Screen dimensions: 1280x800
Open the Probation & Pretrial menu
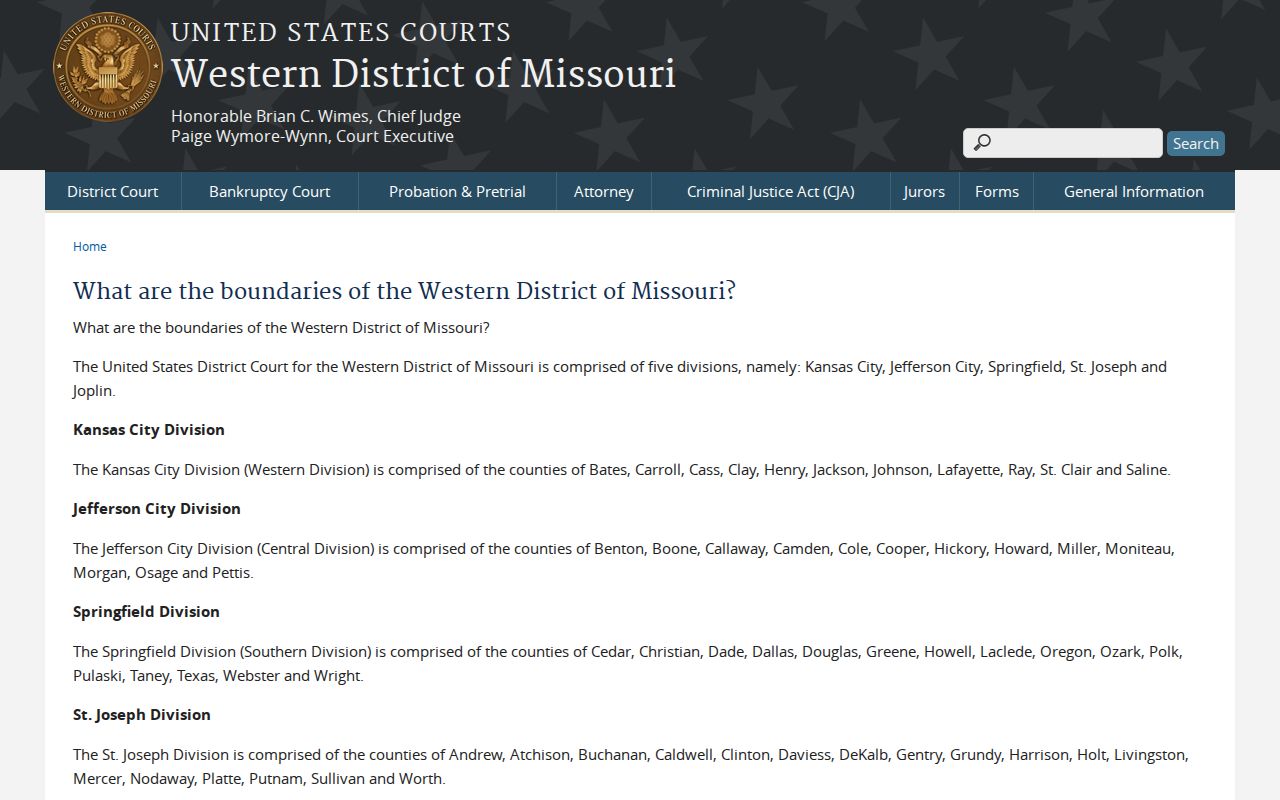click(457, 191)
